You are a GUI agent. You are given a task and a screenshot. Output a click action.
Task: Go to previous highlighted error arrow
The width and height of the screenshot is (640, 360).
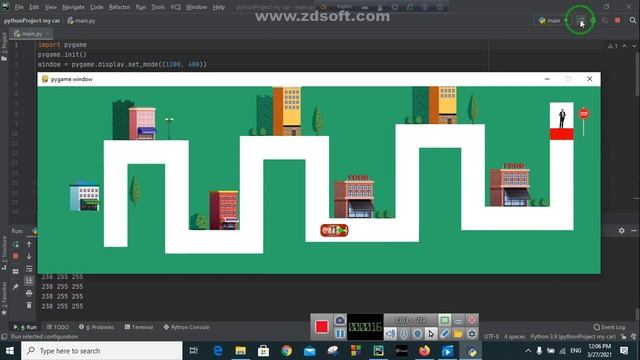click(x=624, y=46)
